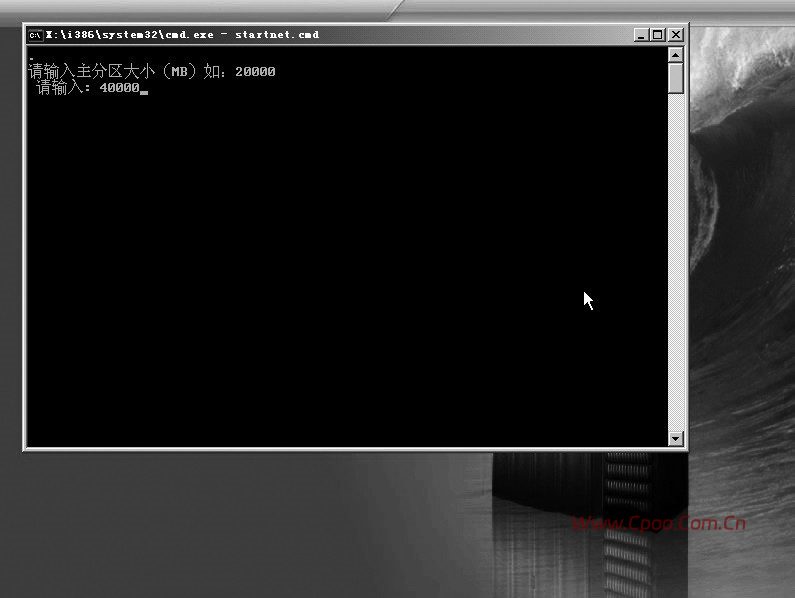The width and height of the screenshot is (795, 598).
Task: Maximize the cmd.exe console window
Action: pyautogui.click(x=658, y=35)
